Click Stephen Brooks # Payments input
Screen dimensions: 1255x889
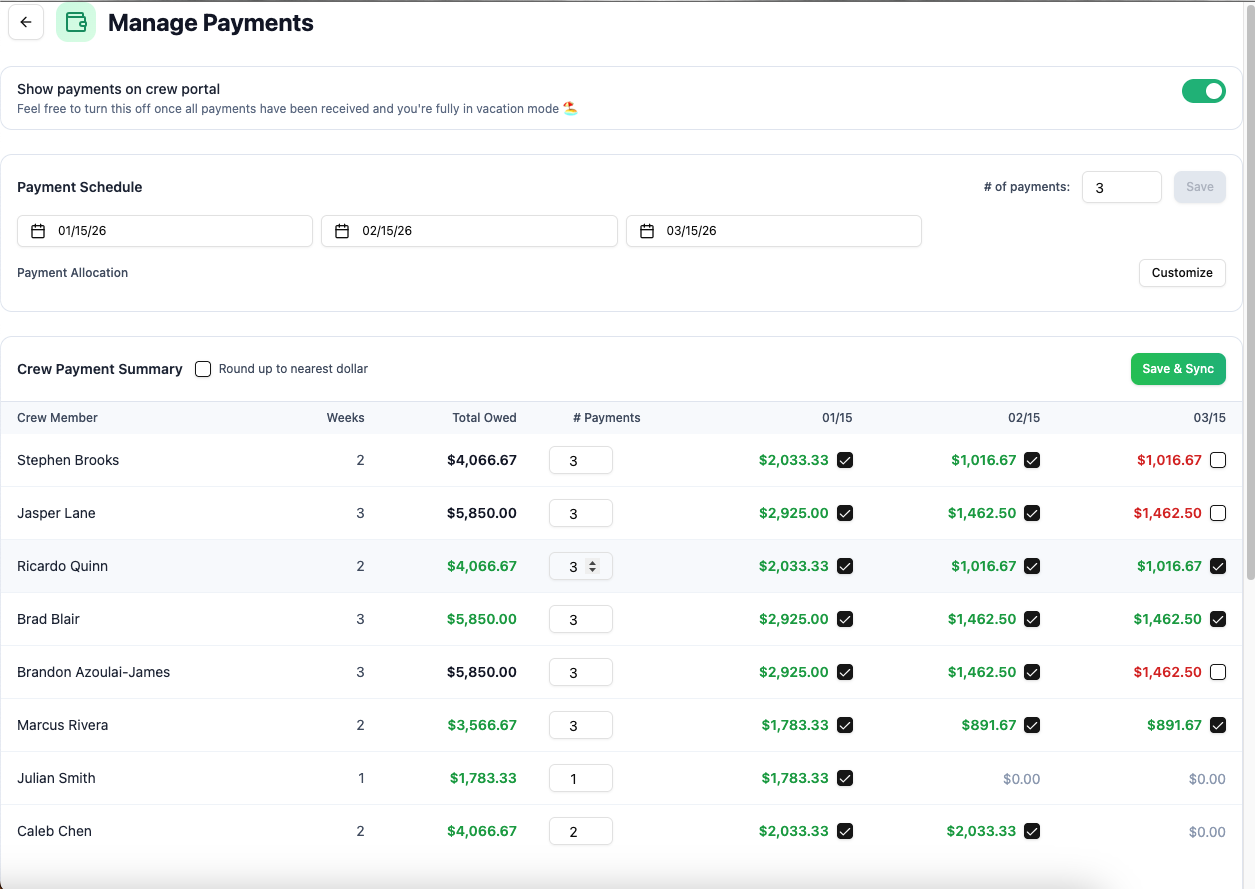(x=580, y=460)
